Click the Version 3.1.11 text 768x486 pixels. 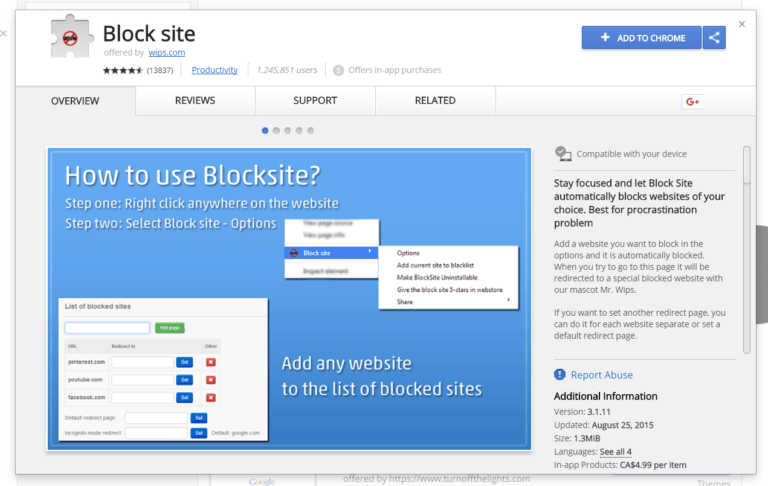[582, 412]
